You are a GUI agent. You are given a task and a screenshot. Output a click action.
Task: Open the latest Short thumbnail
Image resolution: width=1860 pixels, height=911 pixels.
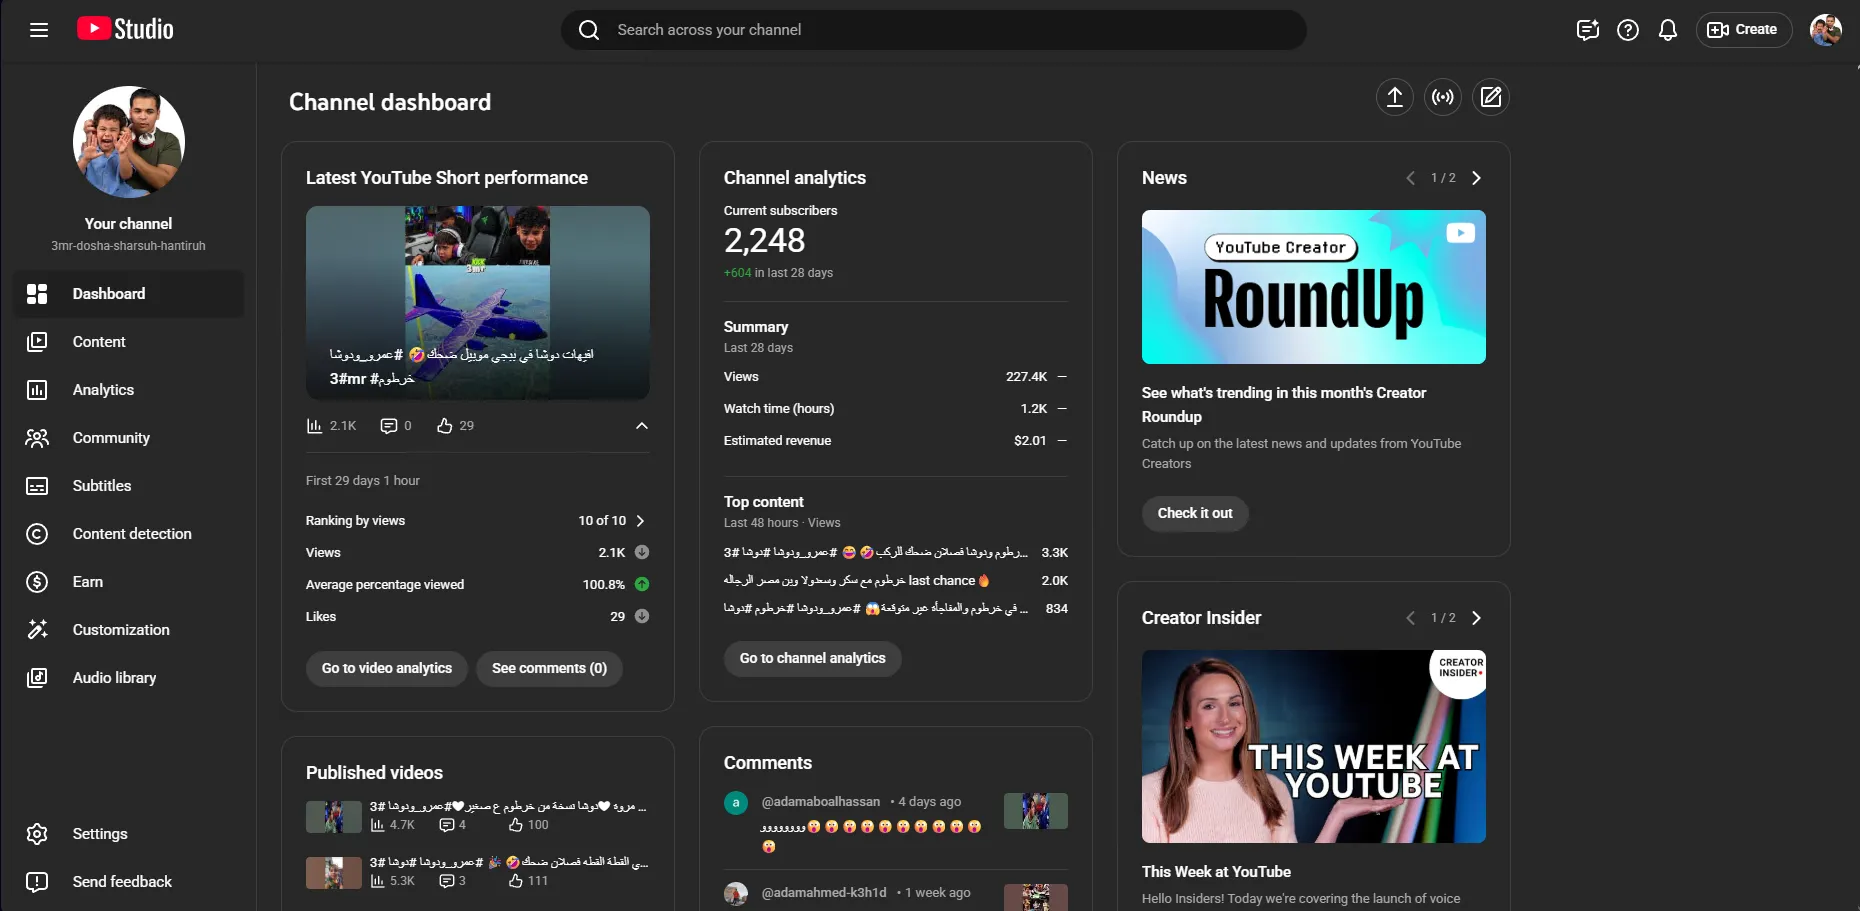[x=478, y=303]
